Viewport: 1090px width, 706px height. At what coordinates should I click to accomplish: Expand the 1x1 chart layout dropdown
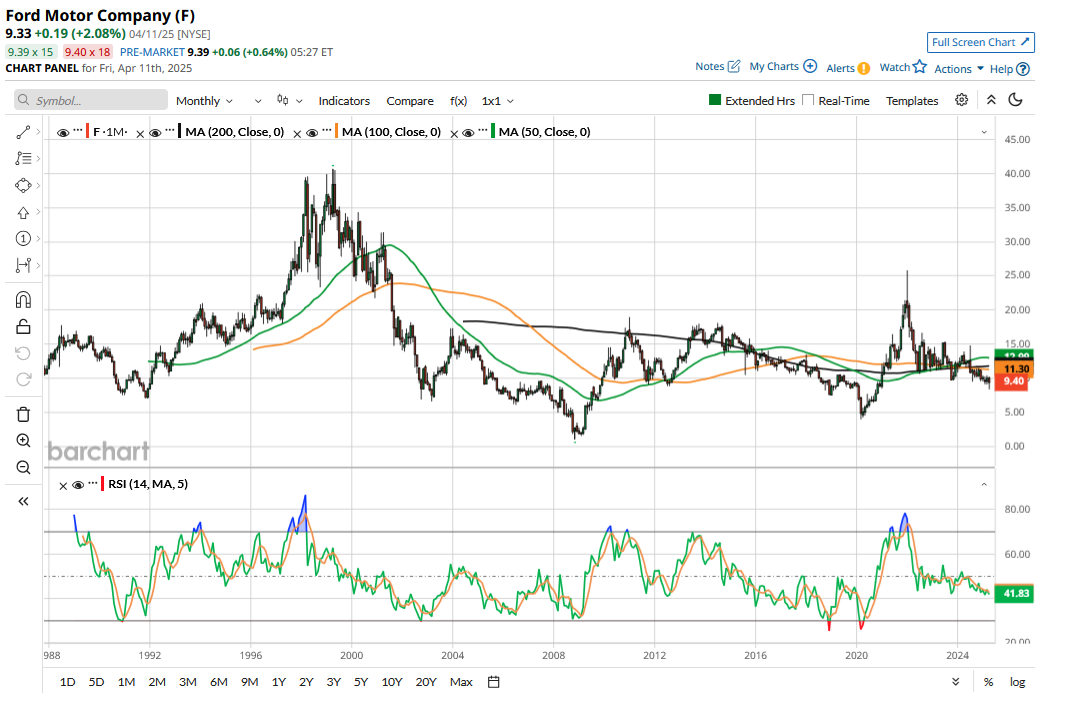coord(497,101)
